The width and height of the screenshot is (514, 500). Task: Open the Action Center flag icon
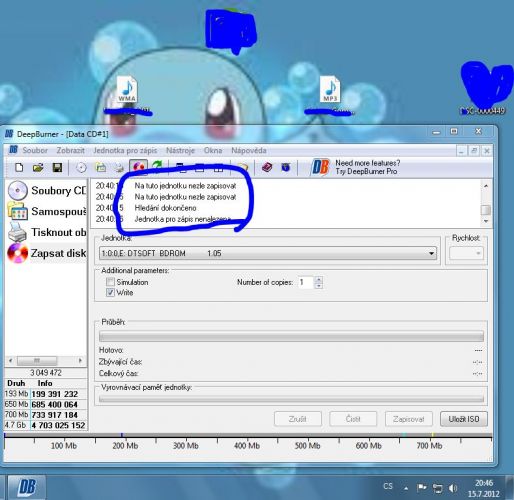click(421, 488)
